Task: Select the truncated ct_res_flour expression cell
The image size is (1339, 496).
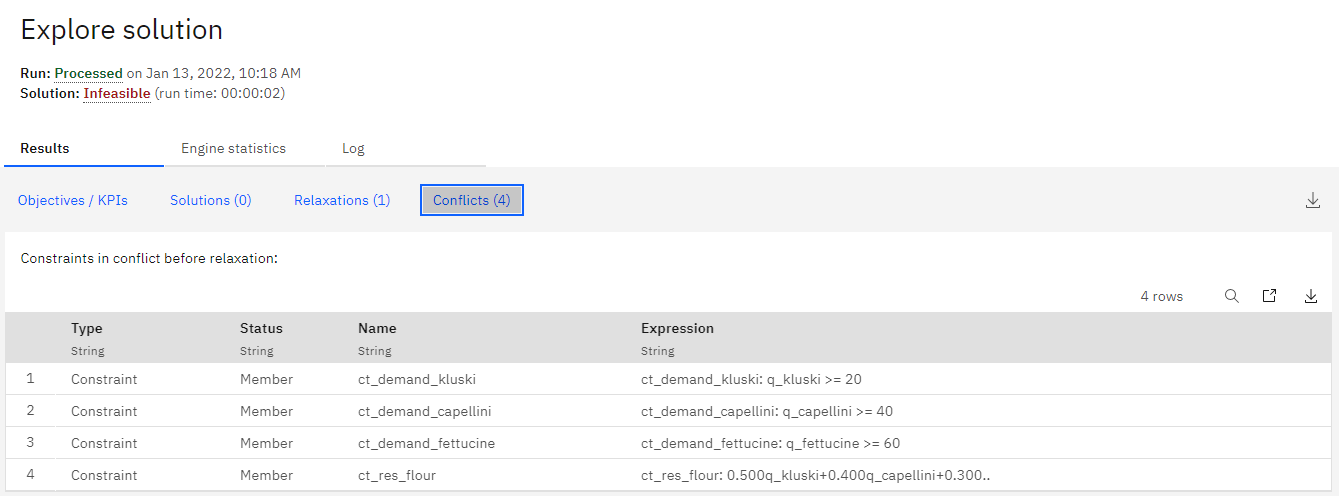Action: pos(816,475)
